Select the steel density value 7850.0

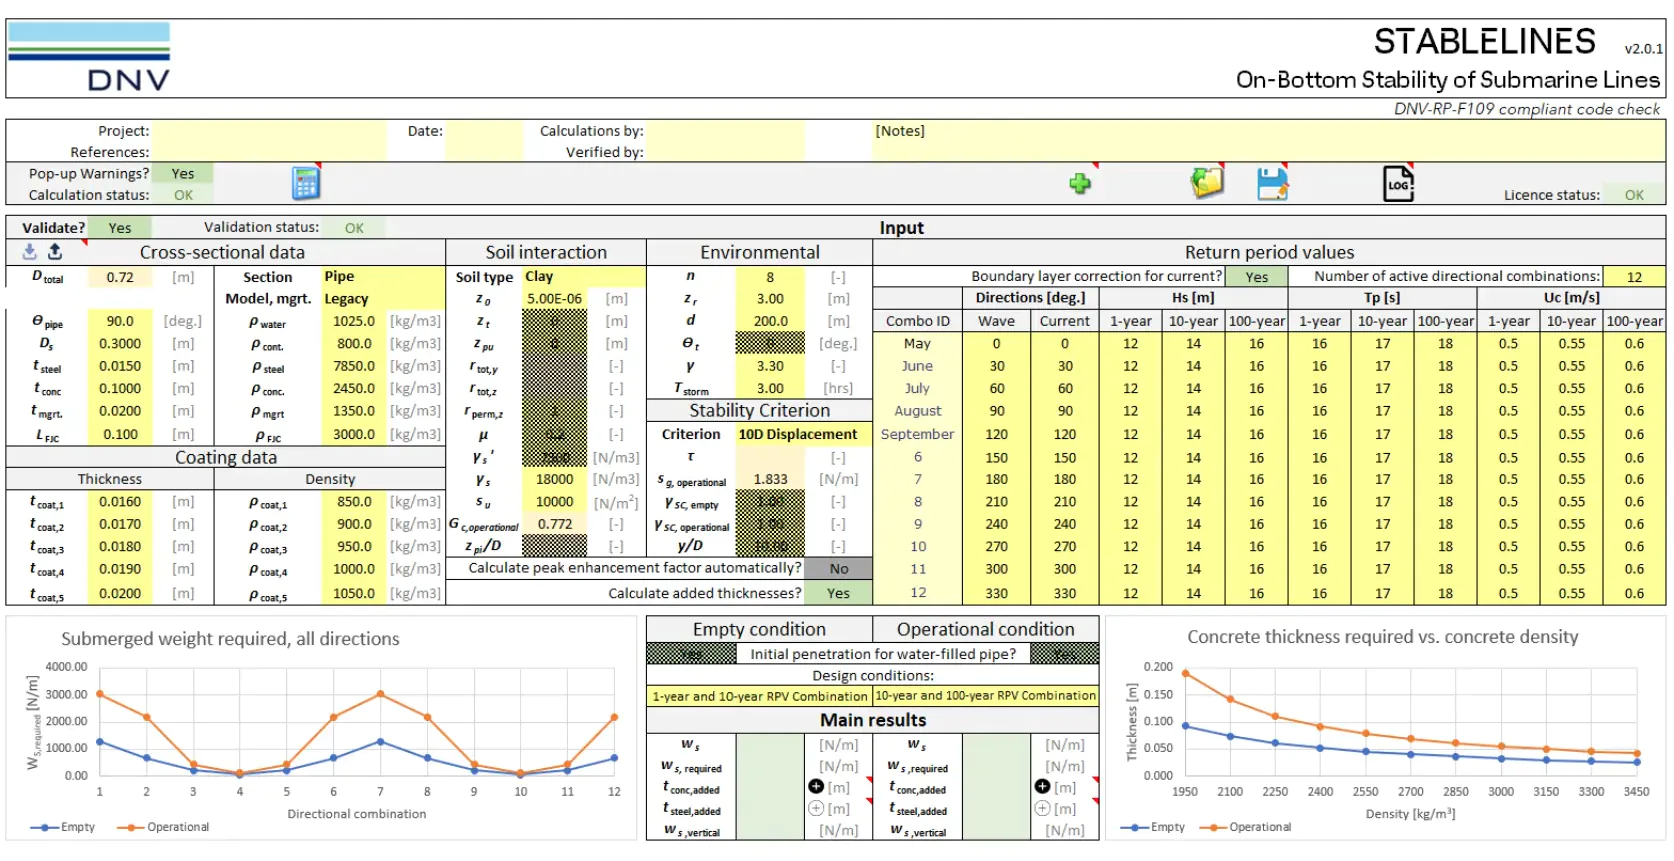[x=354, y=366]
